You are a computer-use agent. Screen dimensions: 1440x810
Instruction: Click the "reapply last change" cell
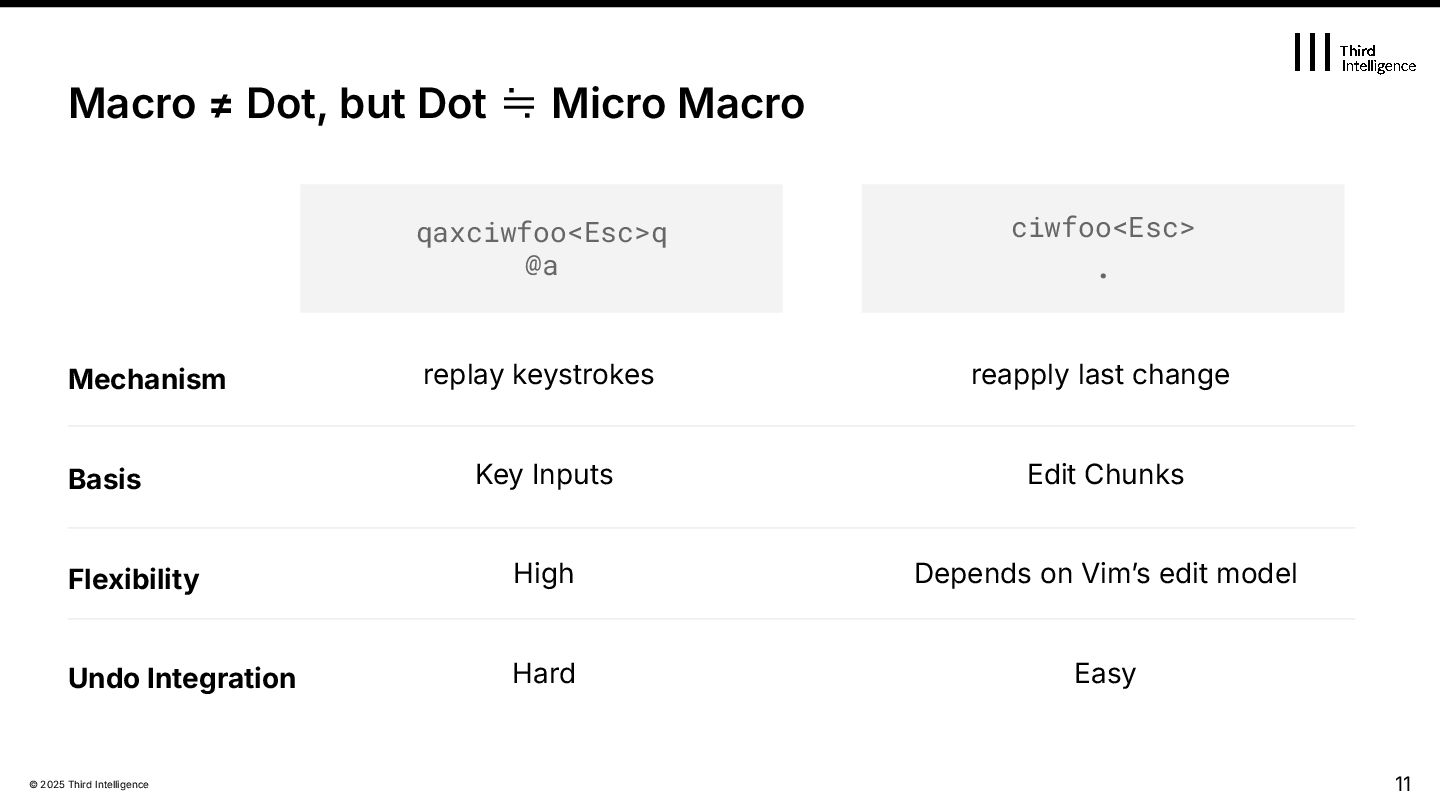(x=1100, y=375)
